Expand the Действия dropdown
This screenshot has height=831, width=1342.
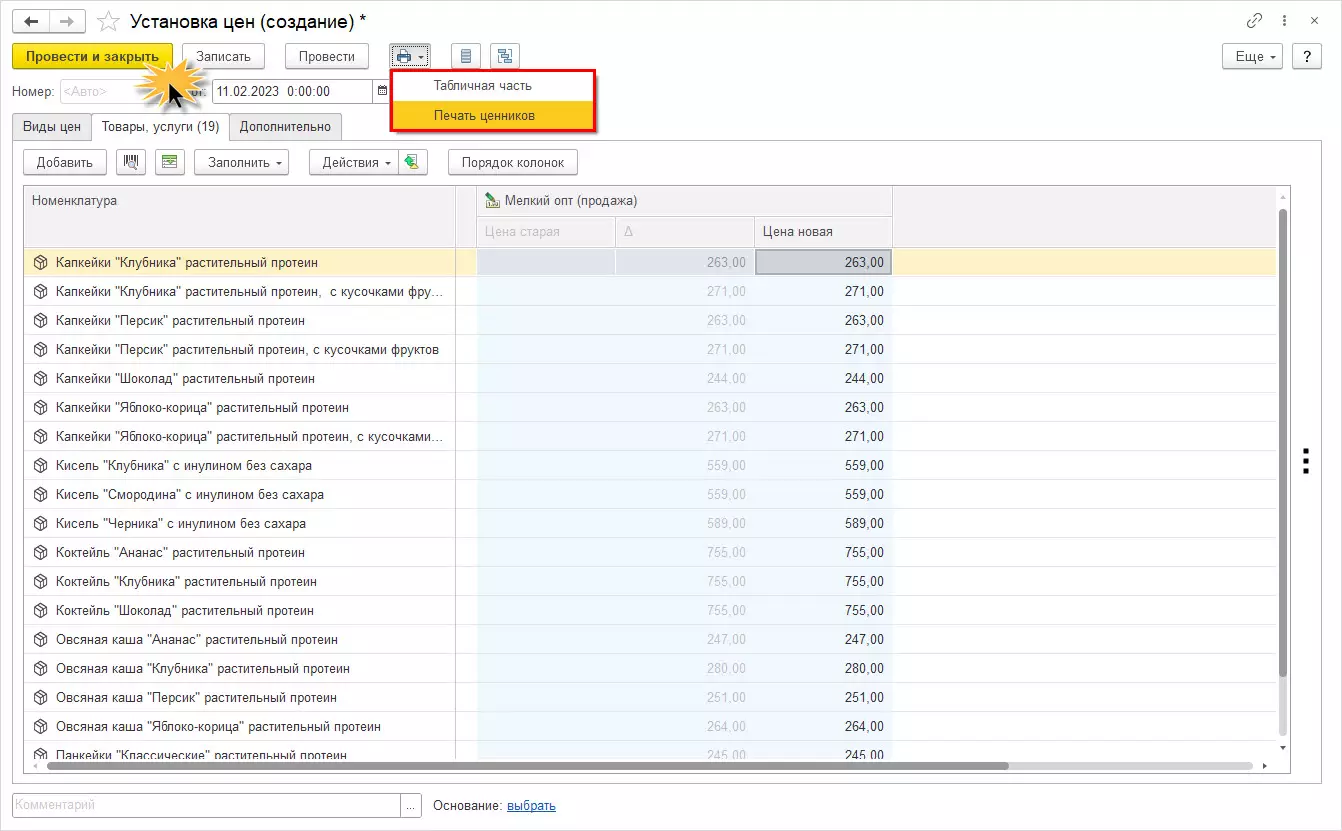pyautogui.click(x=354, y=162)
